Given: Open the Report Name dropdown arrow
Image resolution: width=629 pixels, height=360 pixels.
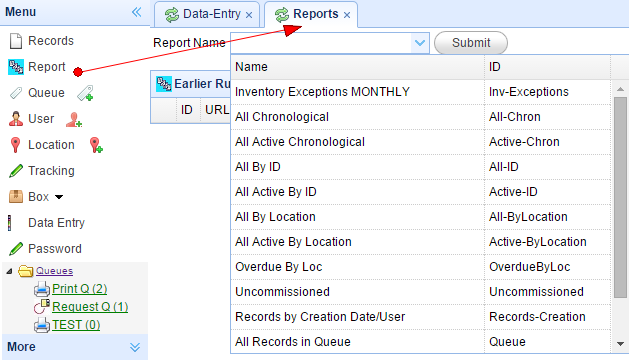Looking at the screenshot, I should point(420,43).
